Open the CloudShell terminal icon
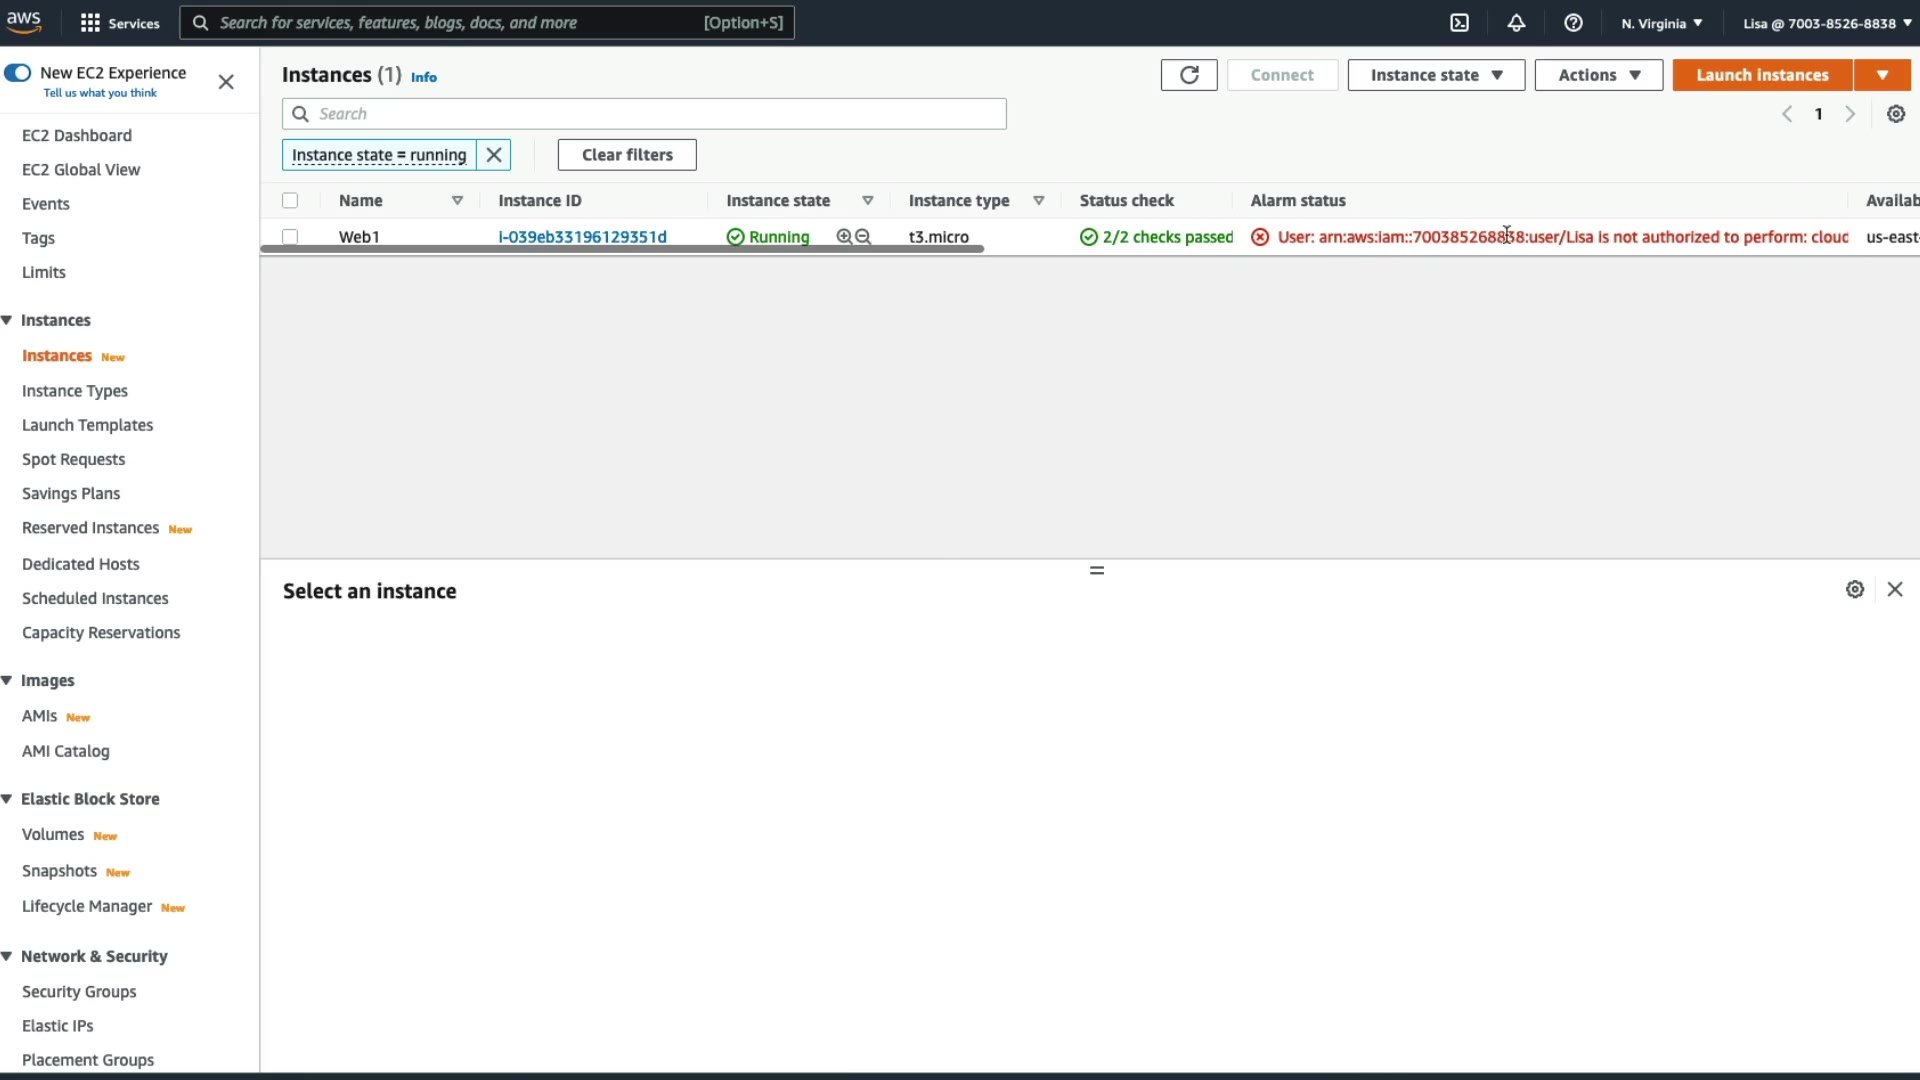This screenshot has height=1080, width=1920. coord(1459,23)
